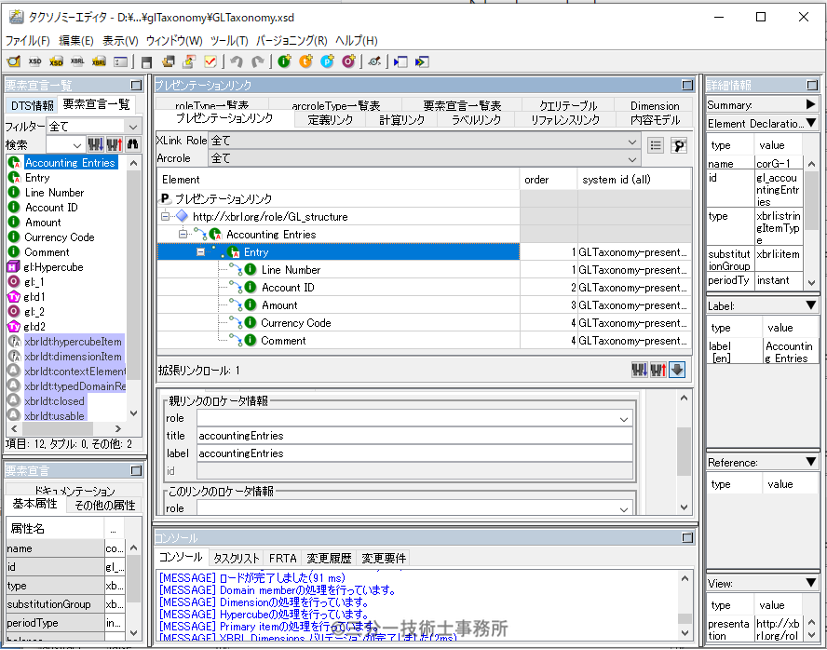The image size is (827, 650).
Task: Open the タスクリスト console tab
Action: click(x=236, y=558)
